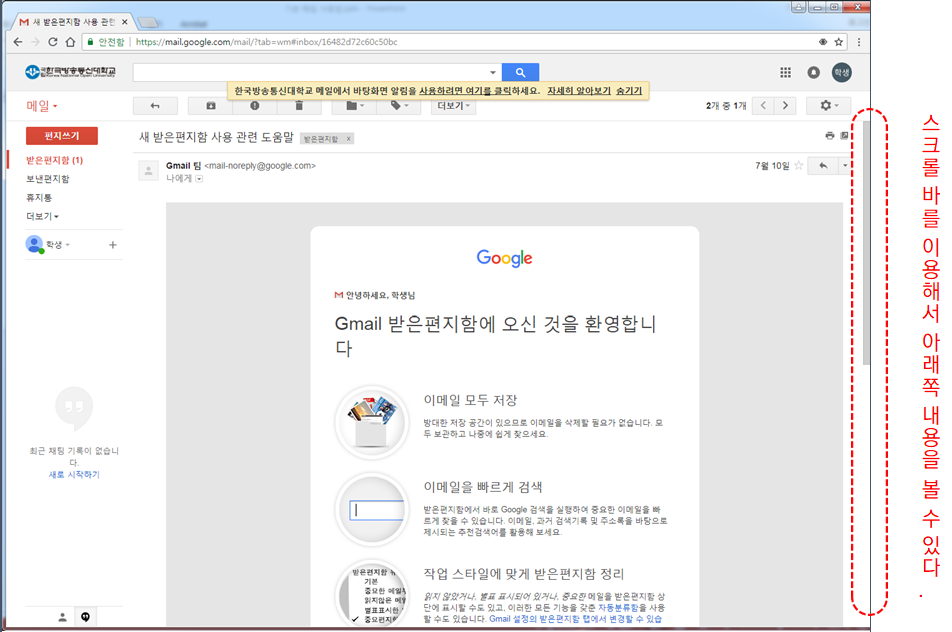
Task: Open the 자동분류함 link in the email
Action: (618, 608)
